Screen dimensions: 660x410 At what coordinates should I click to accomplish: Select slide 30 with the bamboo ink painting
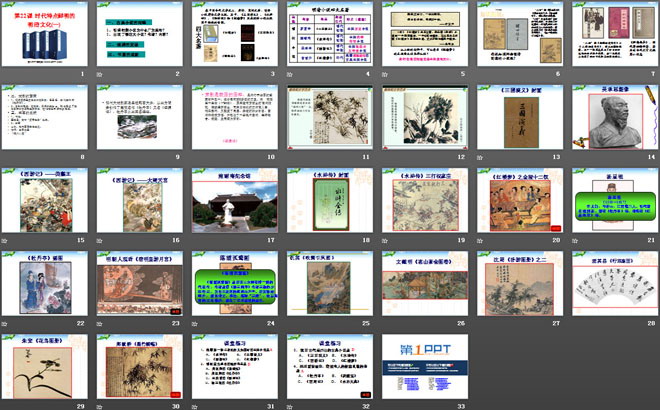coord(140,366)
